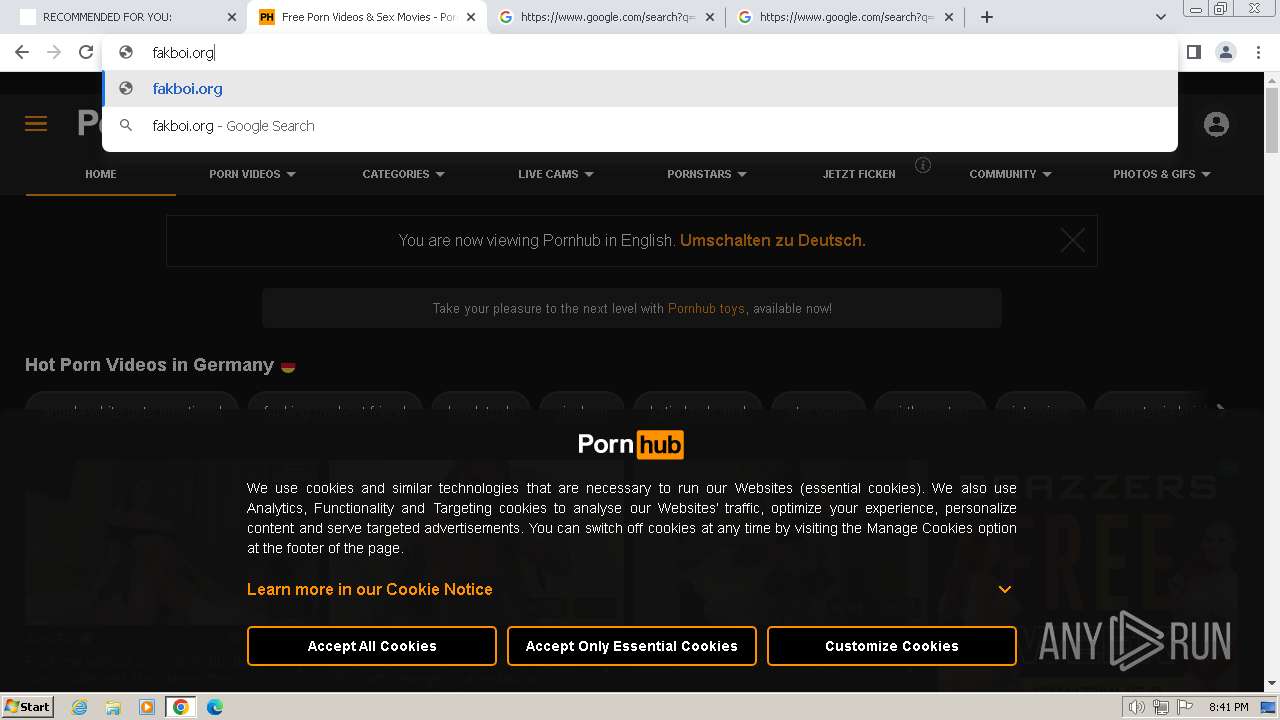Expand the LIVE CAMS dropdown
1280x720 pixels.
(x=555, y=174)
